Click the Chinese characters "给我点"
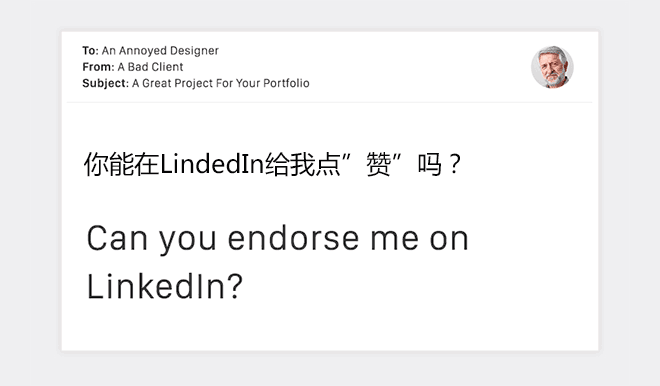Image resolution: width=660 pixels, height=386 pixels. pyautogui.click(x=302, y=164)
